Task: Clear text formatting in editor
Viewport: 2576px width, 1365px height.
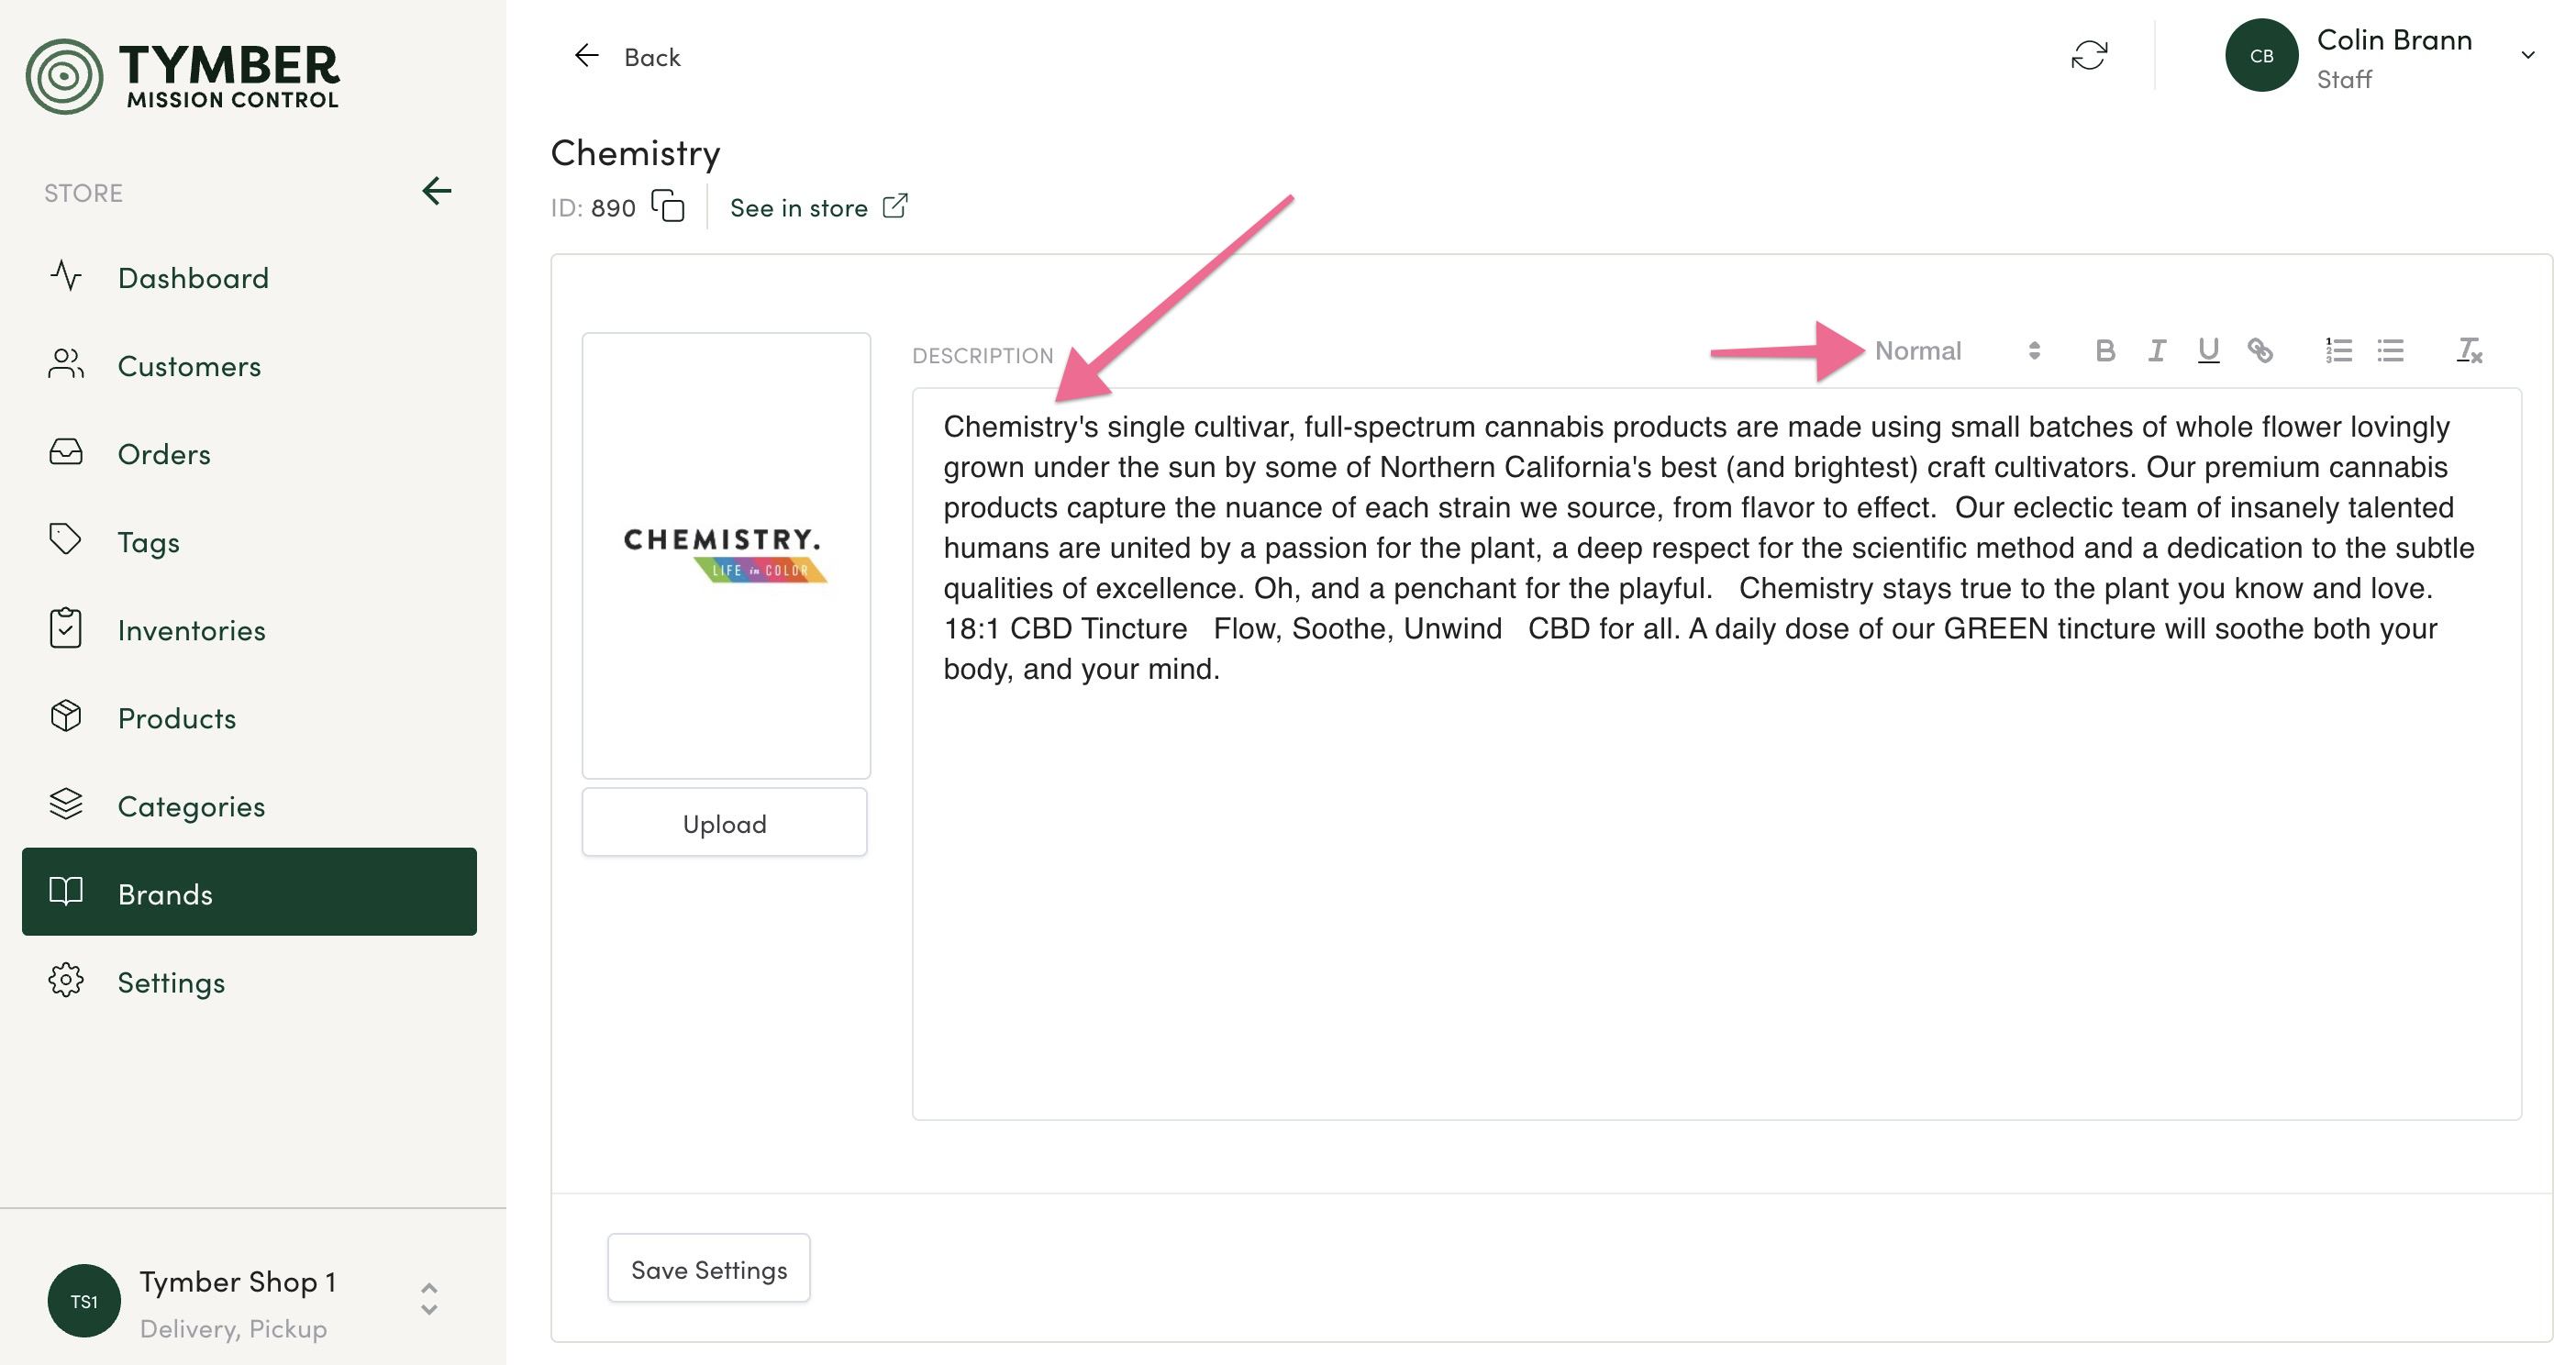Action: coord(2468,350)
